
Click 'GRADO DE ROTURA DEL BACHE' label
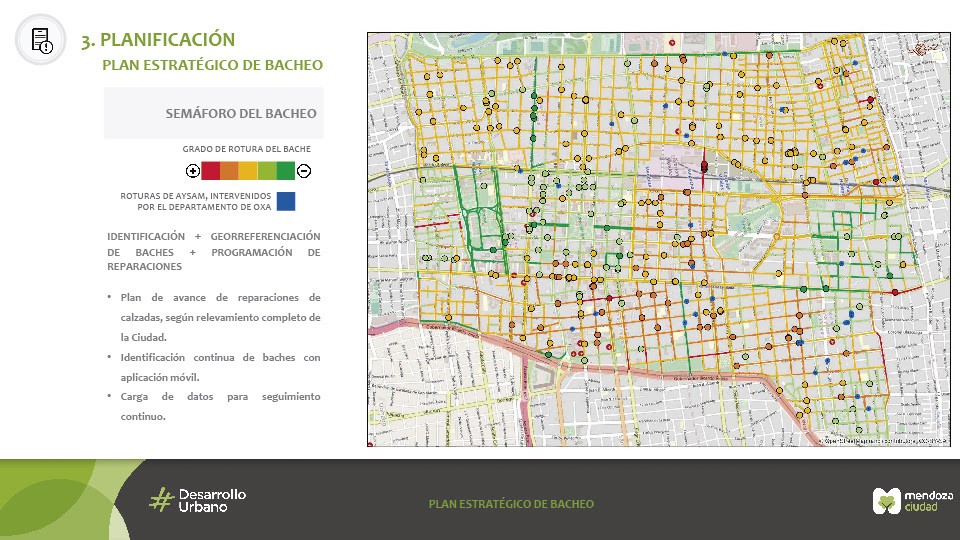click(x=247, y=148)
